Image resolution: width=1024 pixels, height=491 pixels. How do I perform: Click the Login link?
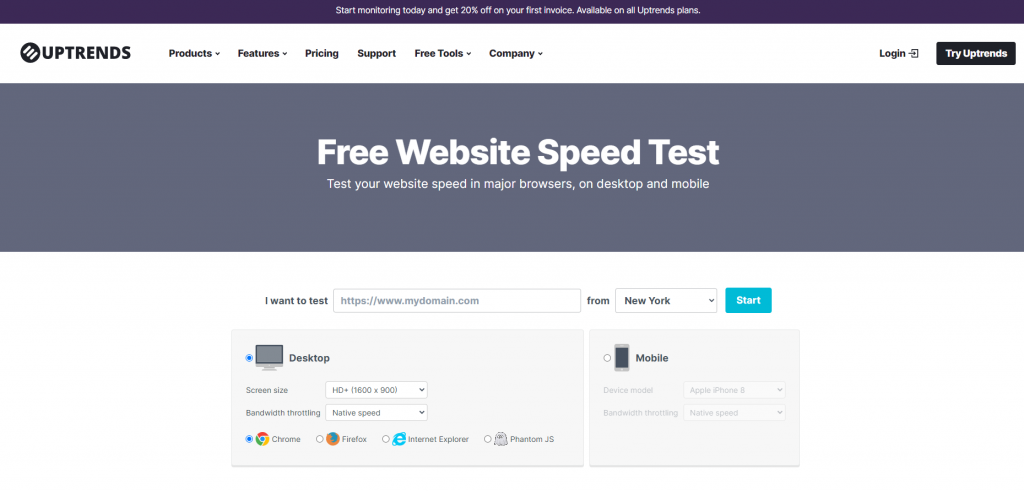(898, 53)
